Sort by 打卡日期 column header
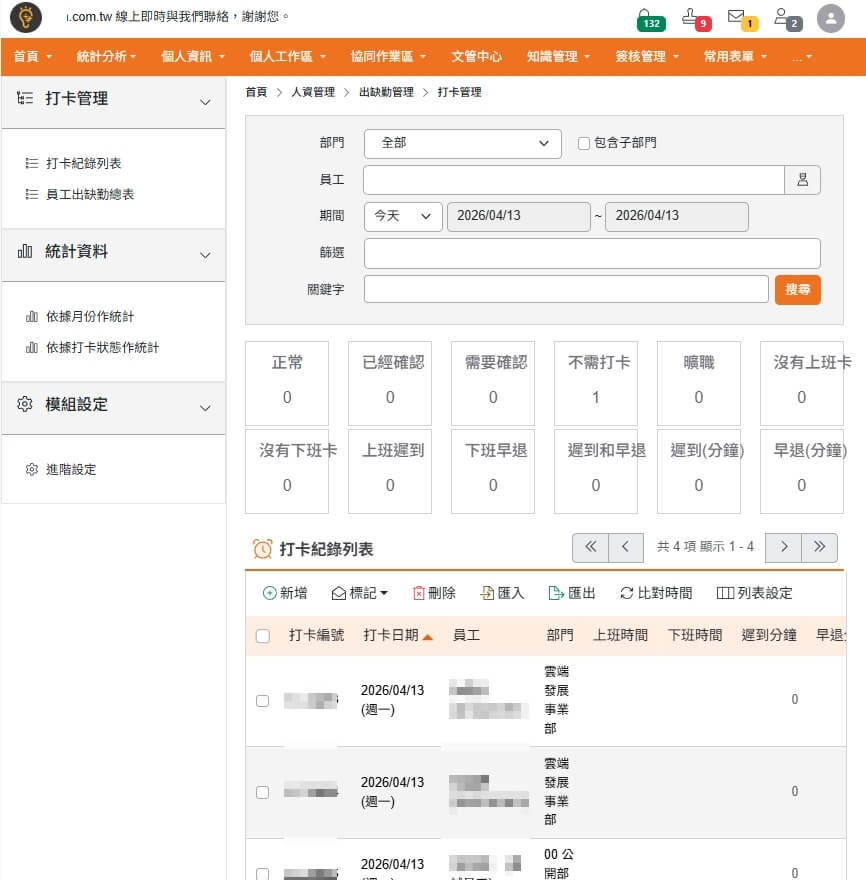This screenshot has width=866, height=880. tap(397, 635)
